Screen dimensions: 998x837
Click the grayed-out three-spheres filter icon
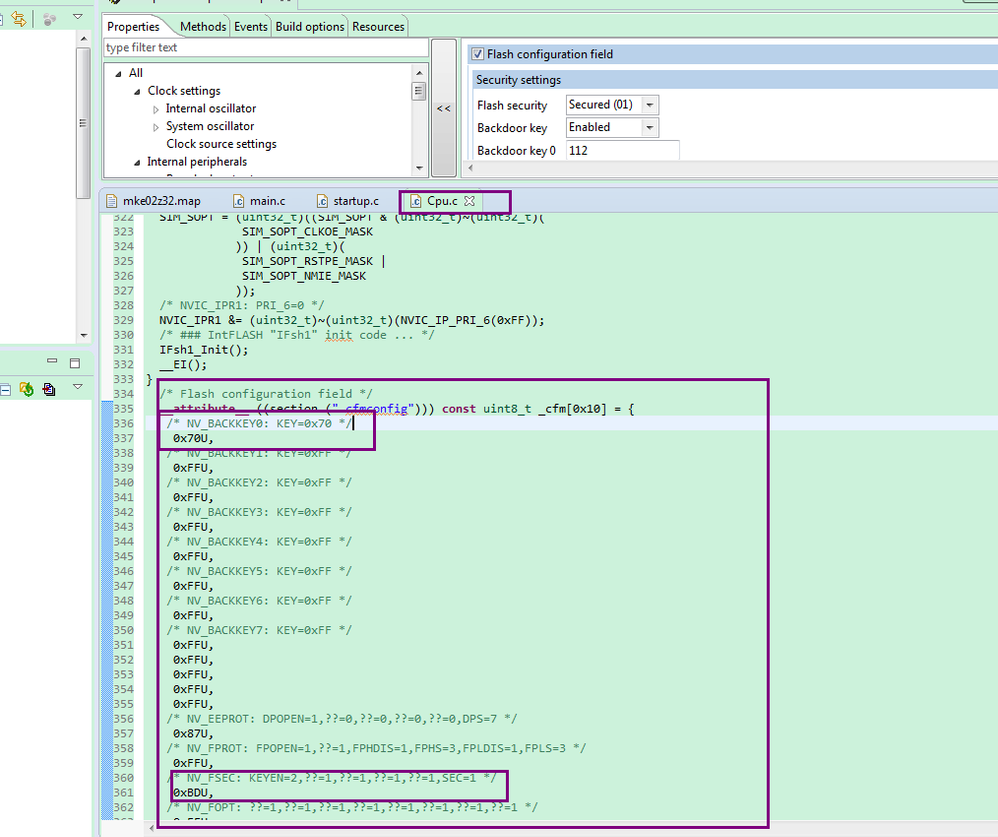(50, 19)
